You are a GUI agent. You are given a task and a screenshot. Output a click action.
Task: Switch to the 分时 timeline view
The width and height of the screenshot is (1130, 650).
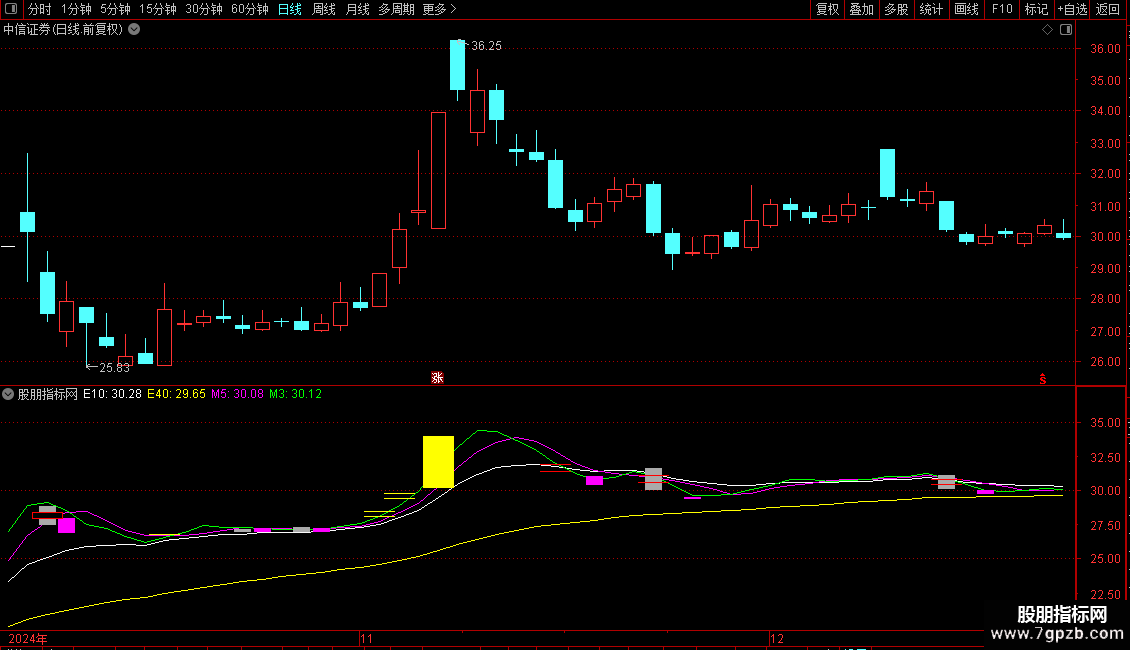point(40,9)
